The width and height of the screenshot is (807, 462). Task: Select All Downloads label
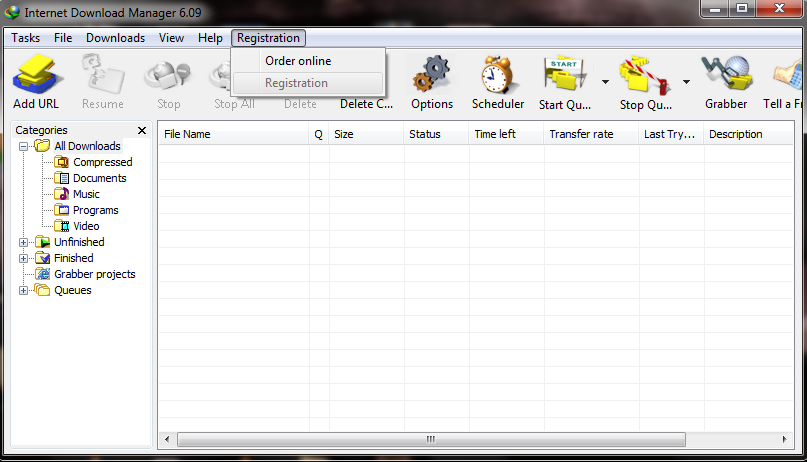pyautogui.click(x=87, y=146)
